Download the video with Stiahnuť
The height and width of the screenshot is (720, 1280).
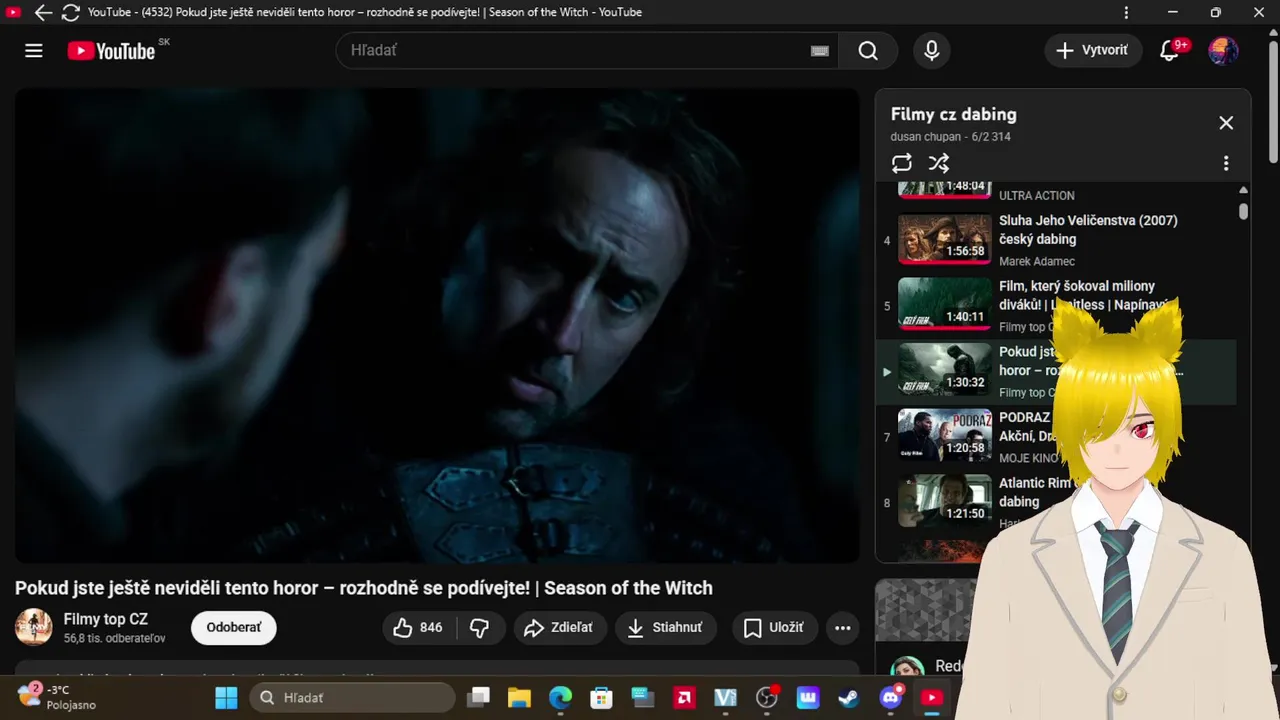[x=664, y=627]
